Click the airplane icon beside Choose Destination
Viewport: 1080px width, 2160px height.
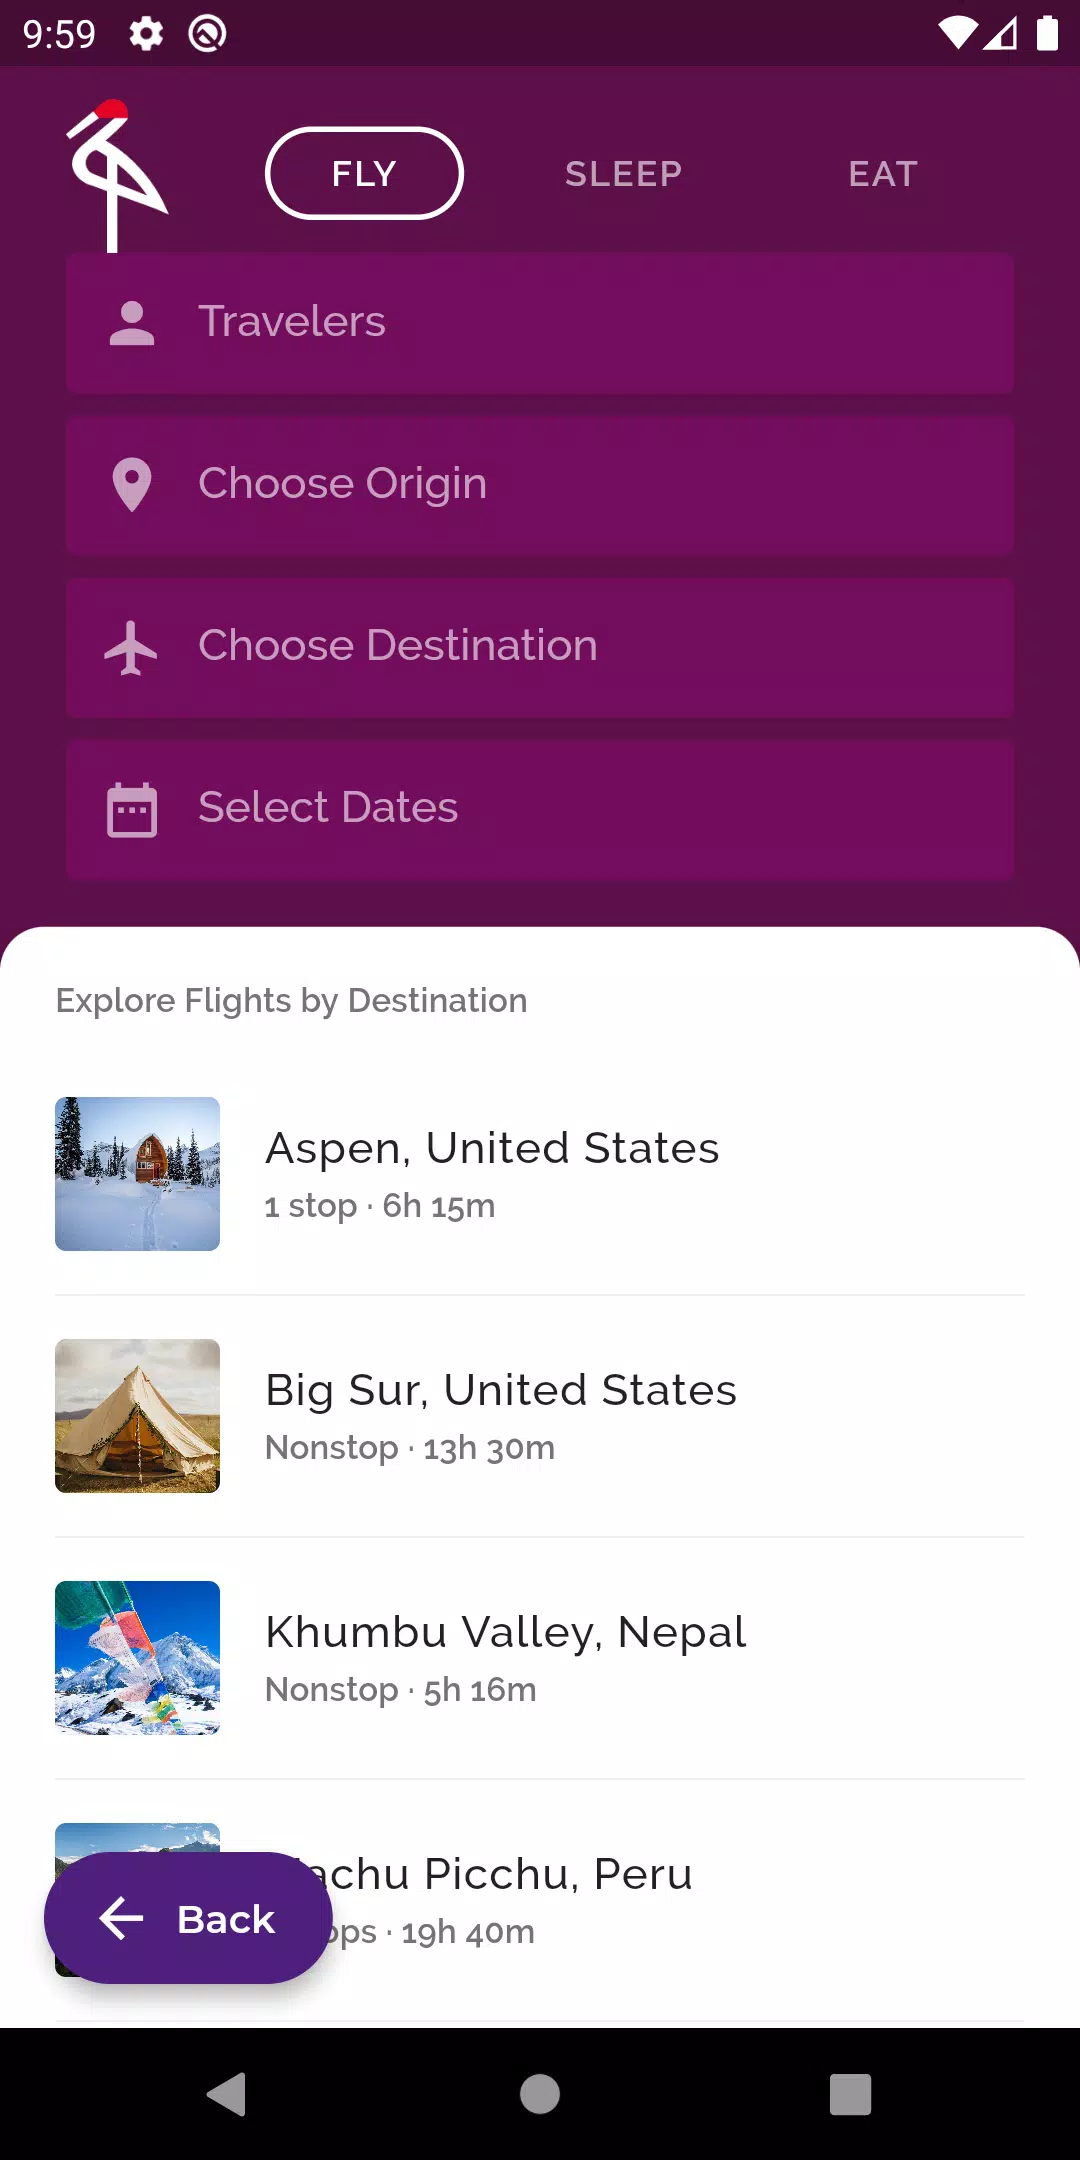tap(131, 647)
